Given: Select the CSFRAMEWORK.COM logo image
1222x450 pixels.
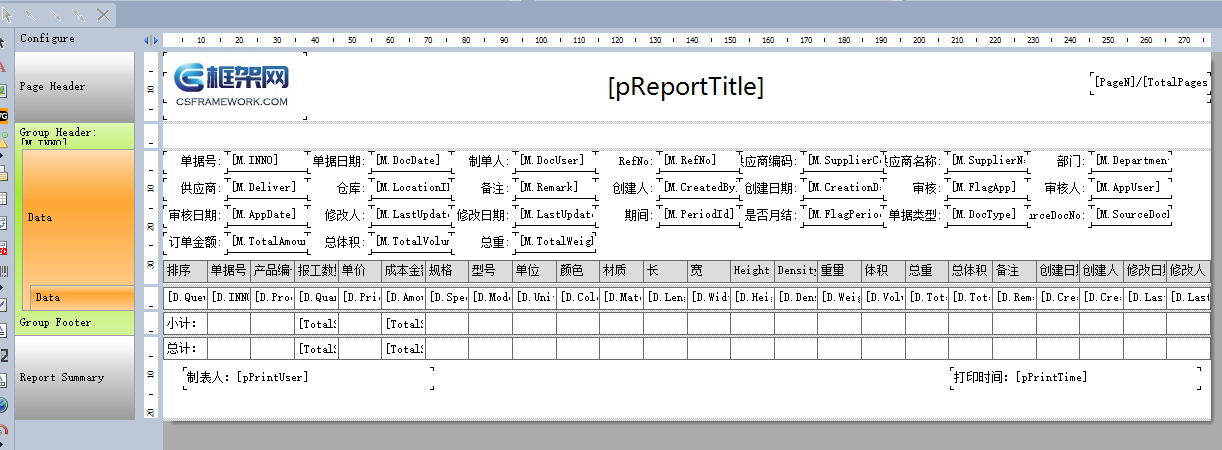Looking at the screenshot, I should (x=235, y=86).
